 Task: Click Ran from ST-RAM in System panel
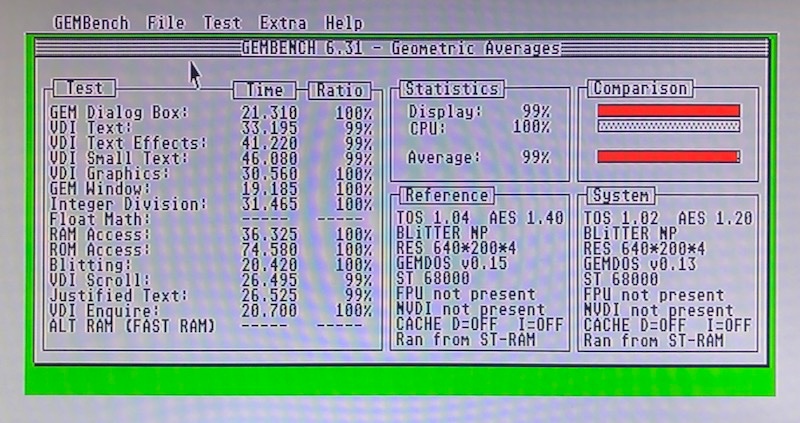654,340
